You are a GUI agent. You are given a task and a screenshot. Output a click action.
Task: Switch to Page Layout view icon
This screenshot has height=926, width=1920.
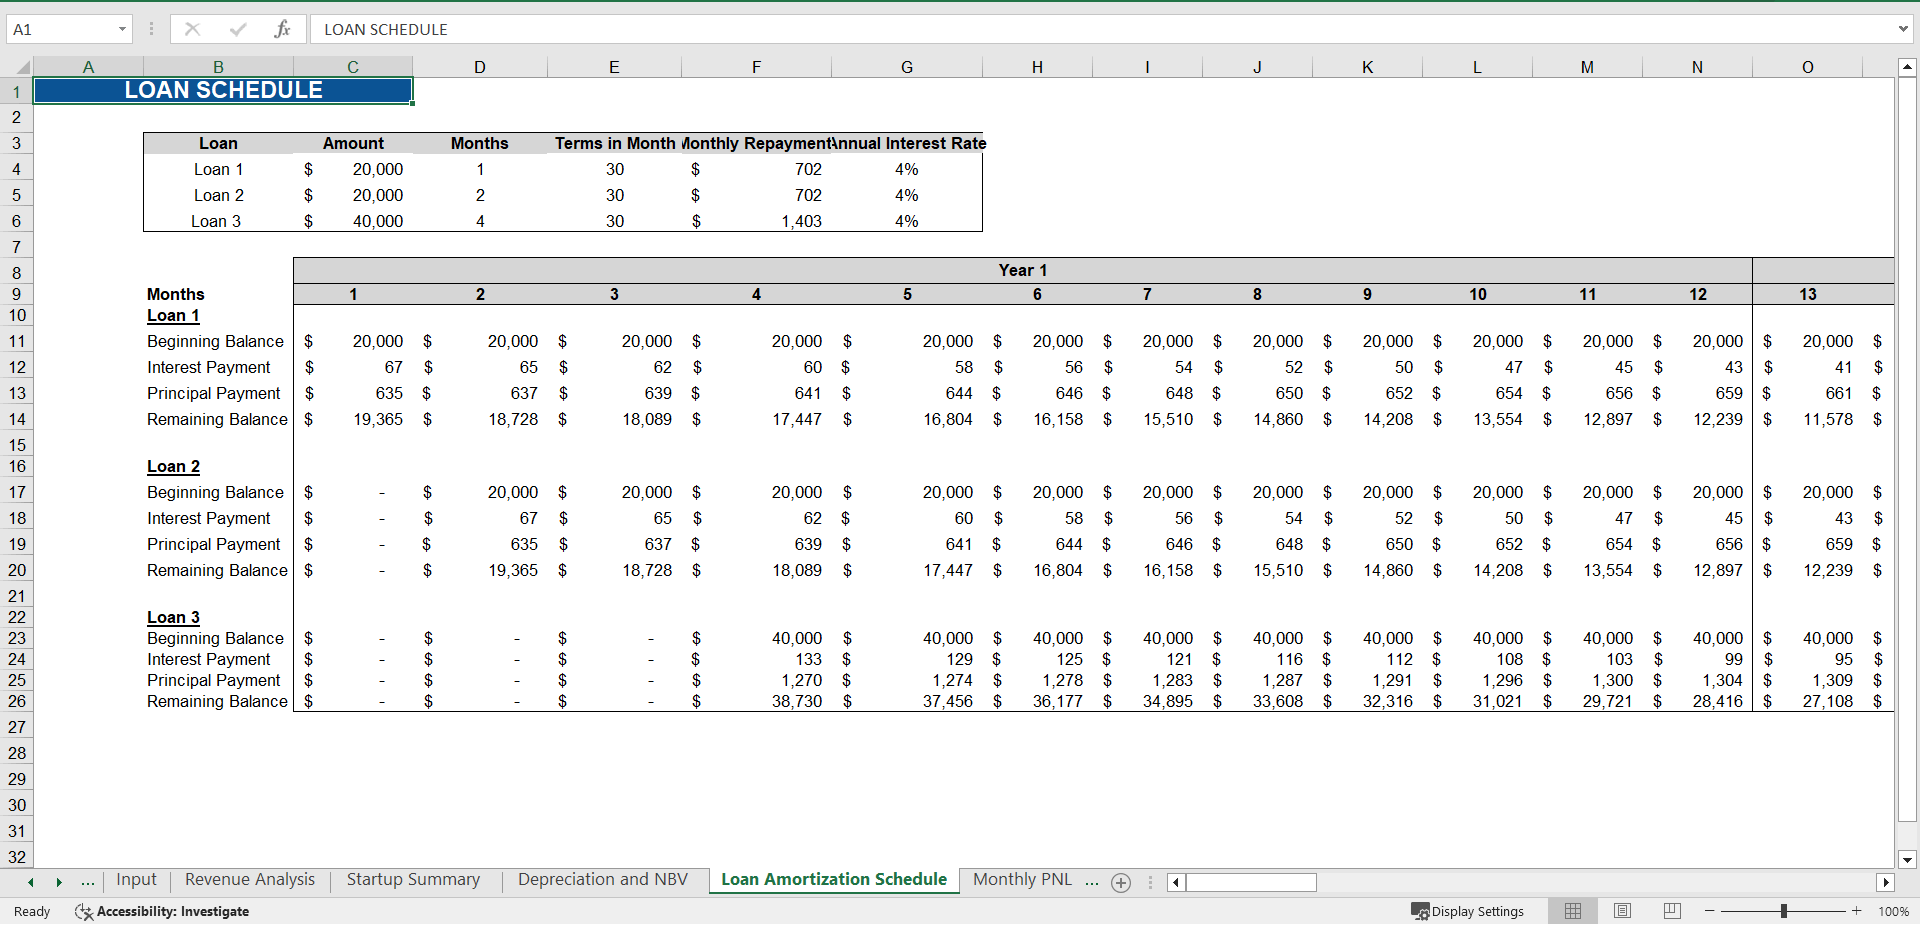[x=1622, y=911]
